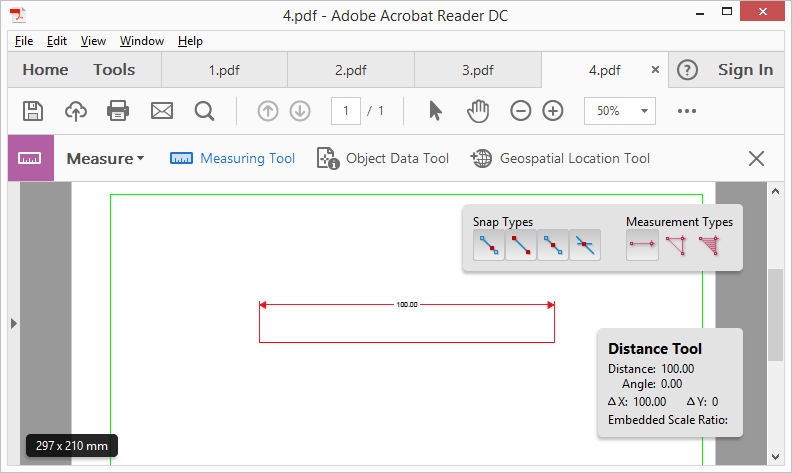Choose the Selection arrow tool
The height and width of the screenshot is (473, 792).
(x=435, y=111)
